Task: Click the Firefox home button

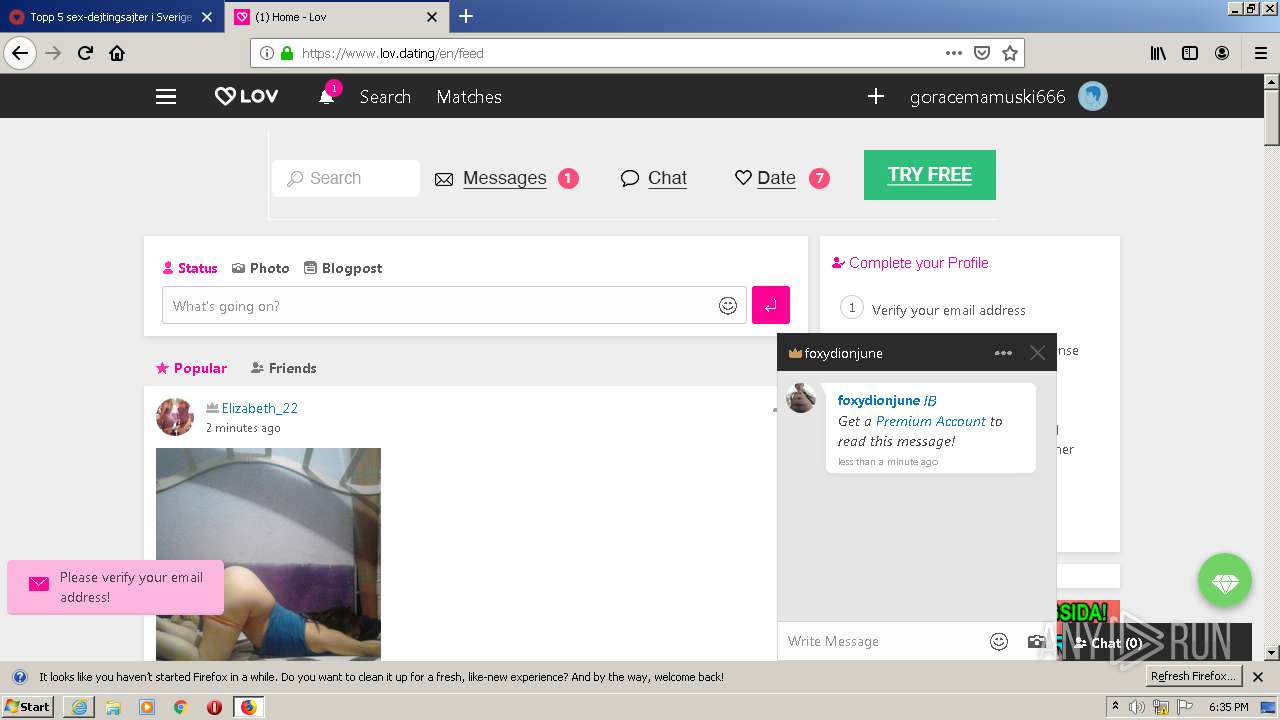Action: point(117,53)
